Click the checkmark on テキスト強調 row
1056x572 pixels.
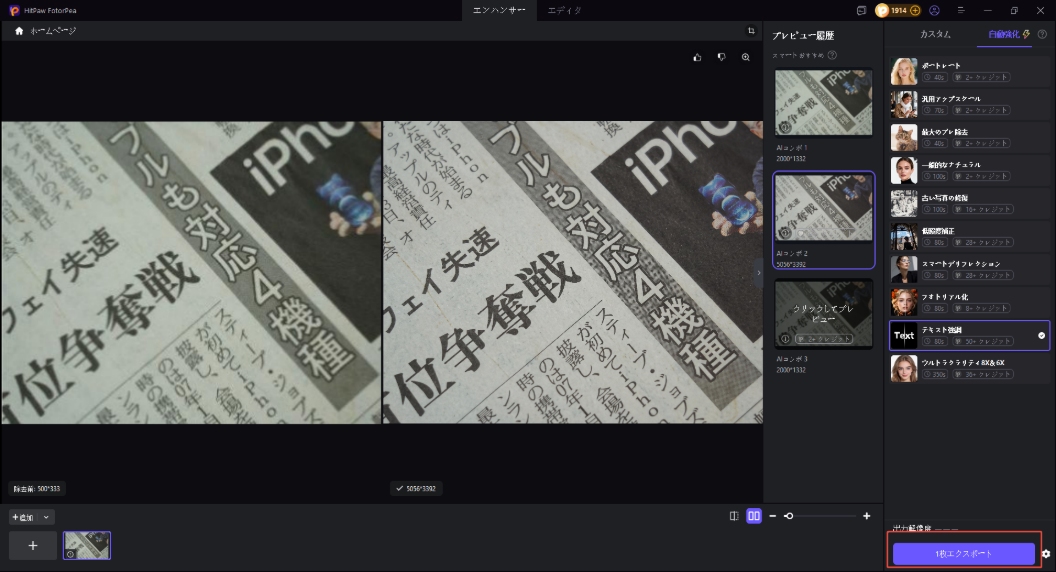(x=1041, y=336)
